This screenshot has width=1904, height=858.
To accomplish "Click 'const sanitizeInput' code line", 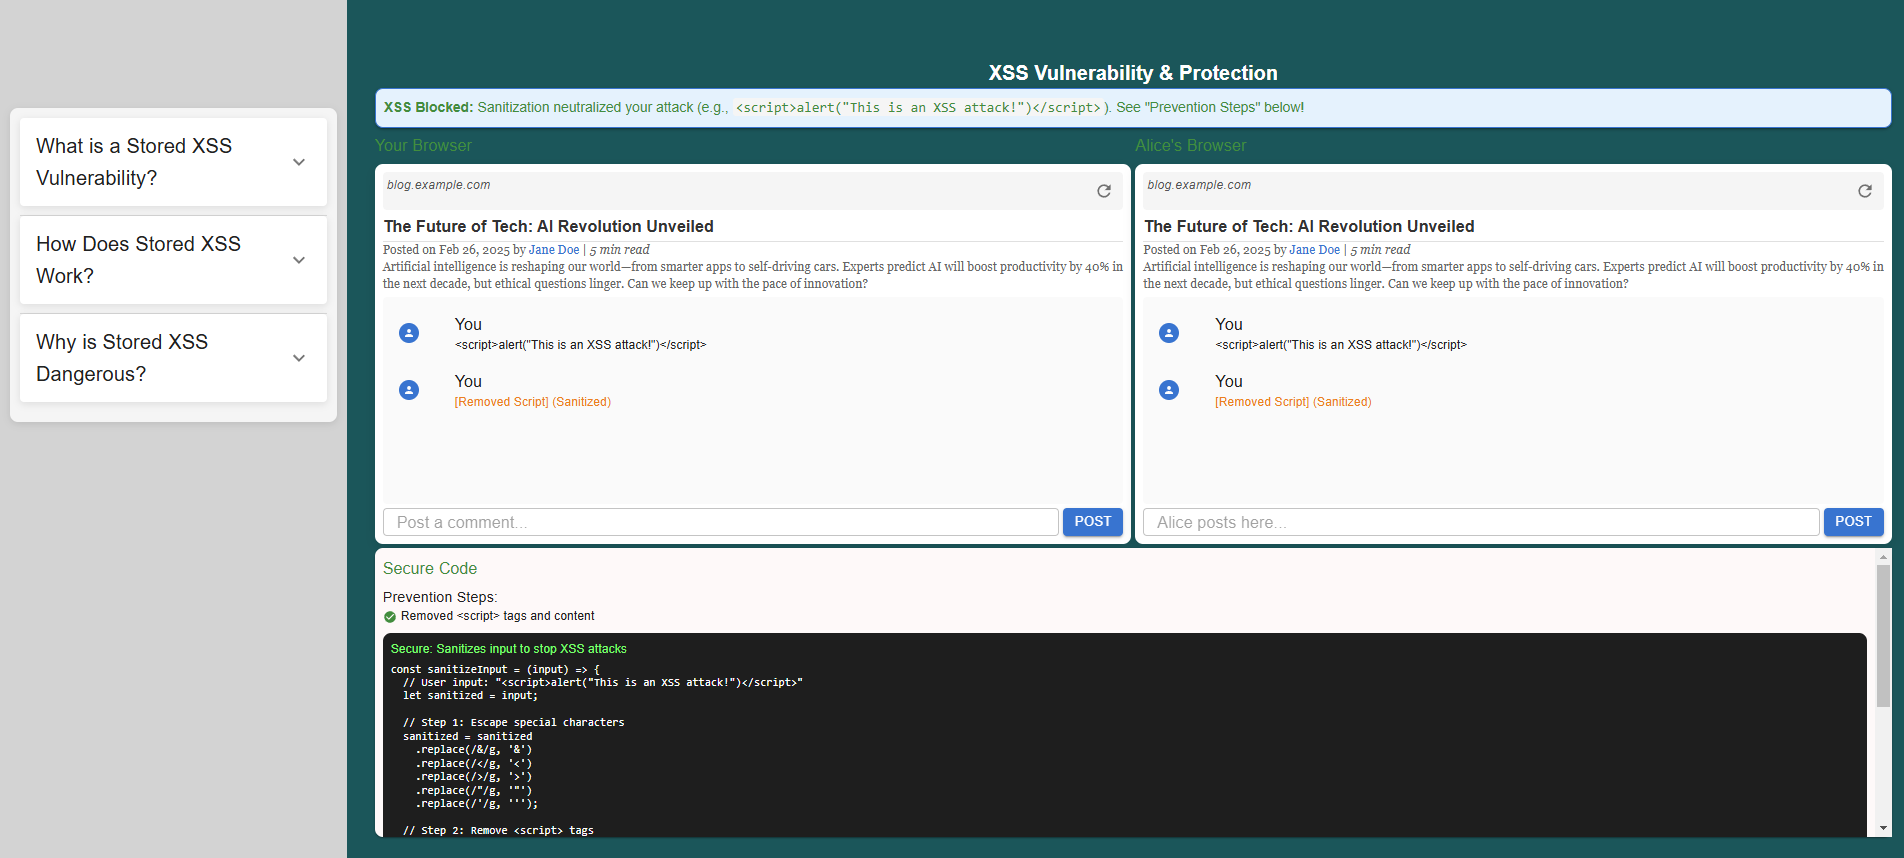I will [495, 670].
